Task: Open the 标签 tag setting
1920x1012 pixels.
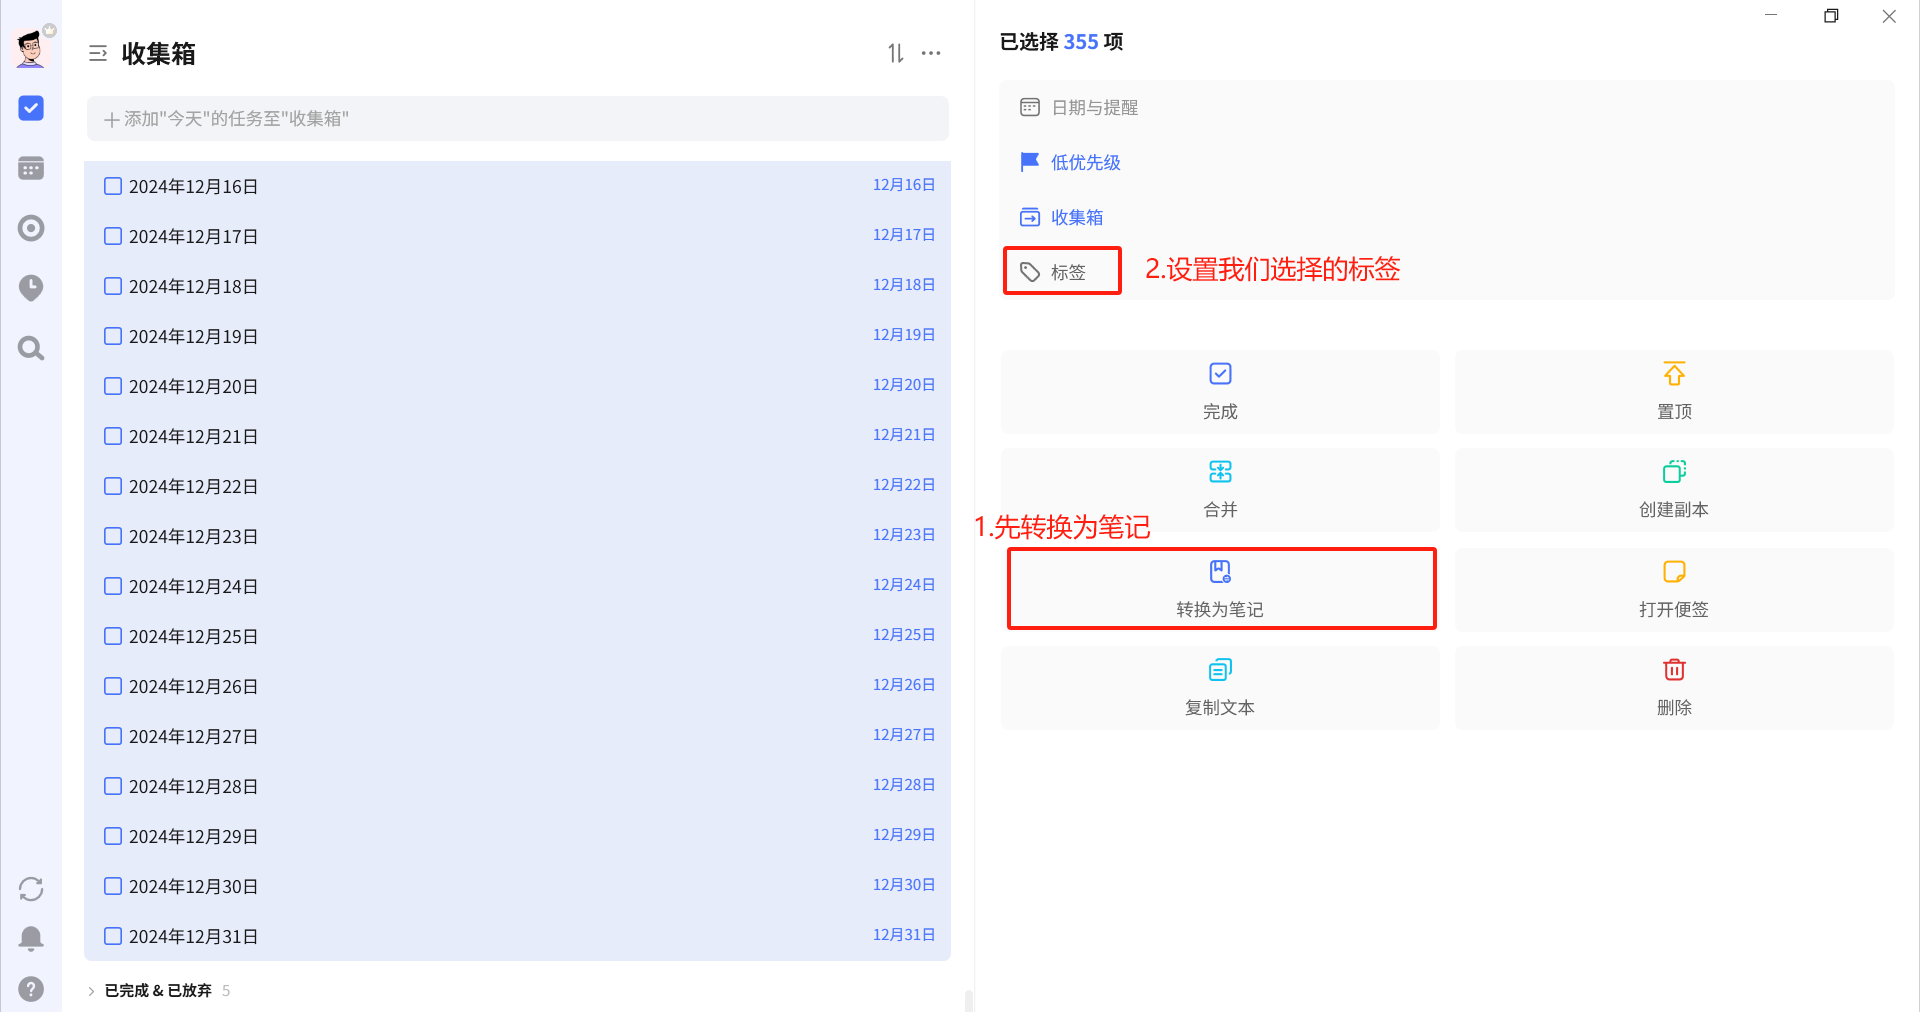Action: click(1062, 271)
